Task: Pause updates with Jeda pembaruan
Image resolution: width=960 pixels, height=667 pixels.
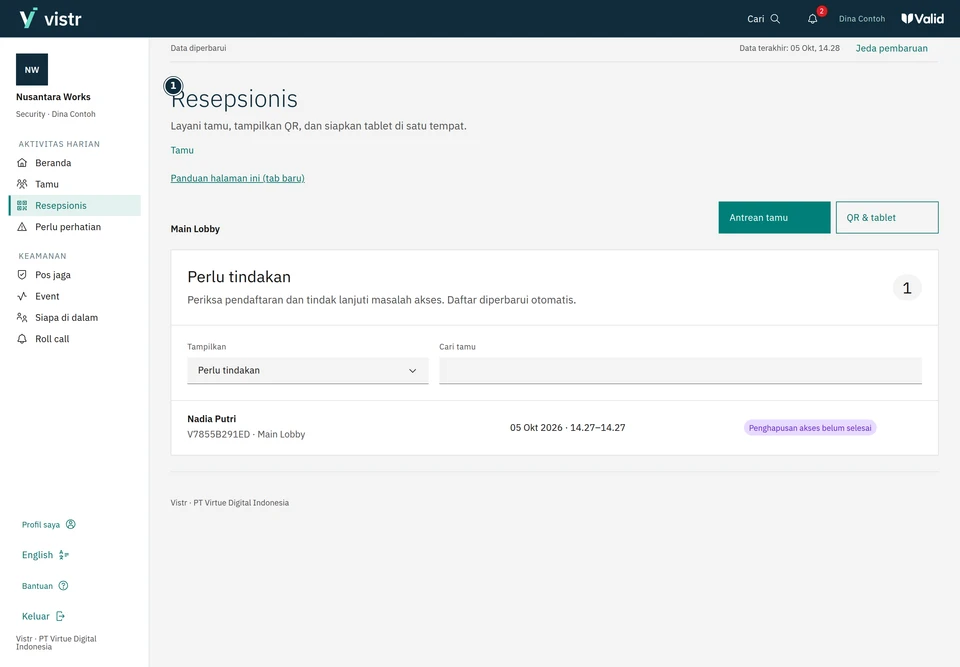Action: [891, 48]
